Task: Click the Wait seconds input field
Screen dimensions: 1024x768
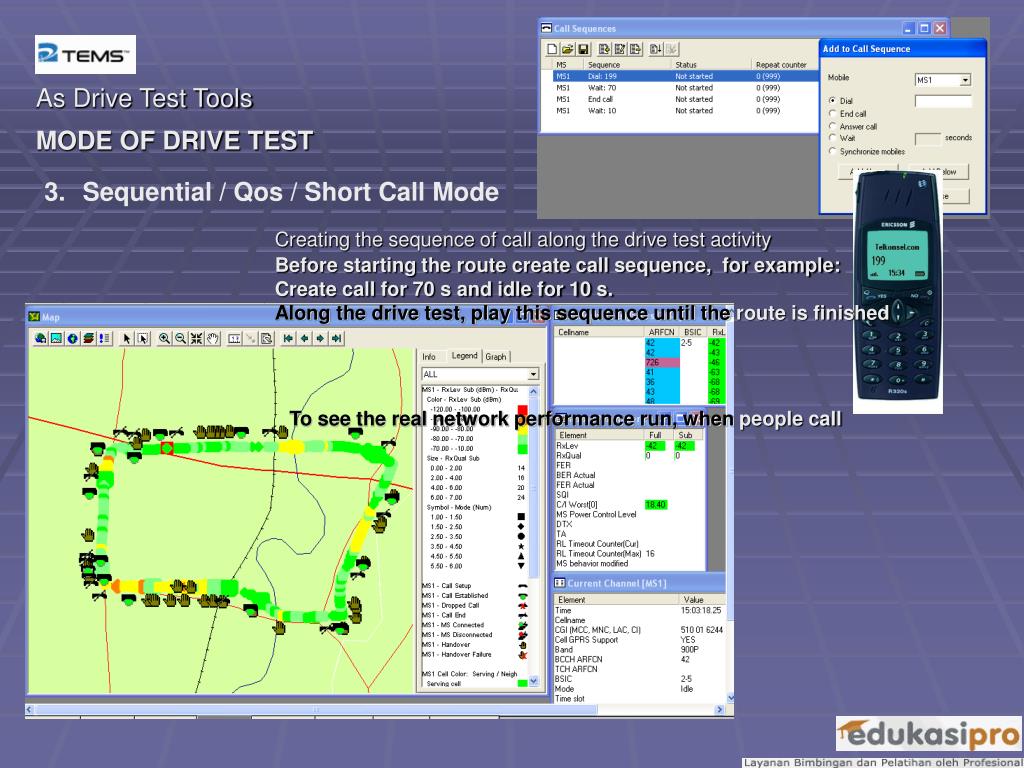Action: click(927, 138)
